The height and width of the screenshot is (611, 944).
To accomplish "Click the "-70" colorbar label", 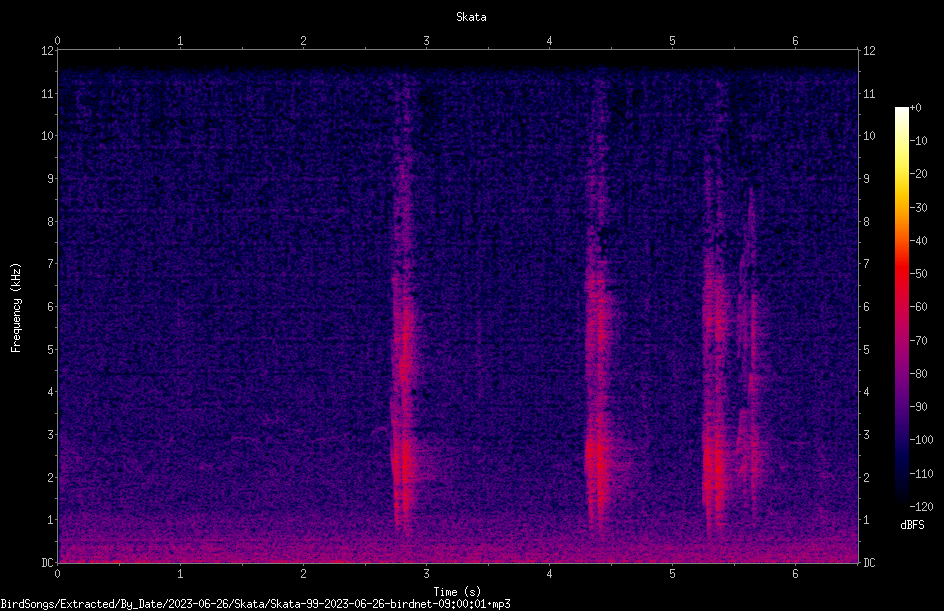I will [x=918, y=341].
